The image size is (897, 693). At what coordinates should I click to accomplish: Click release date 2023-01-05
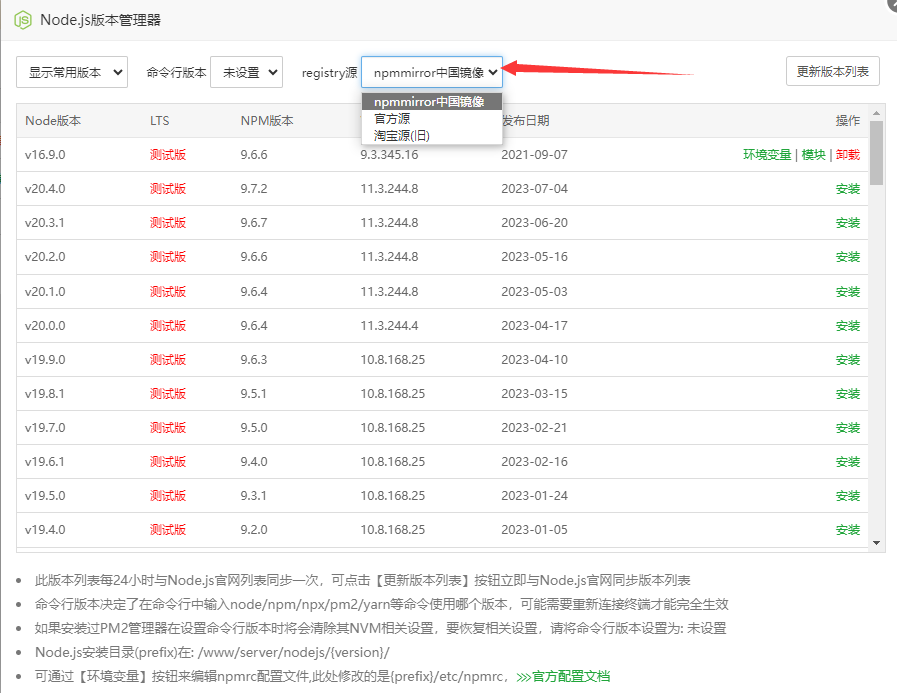pos(534,529)
